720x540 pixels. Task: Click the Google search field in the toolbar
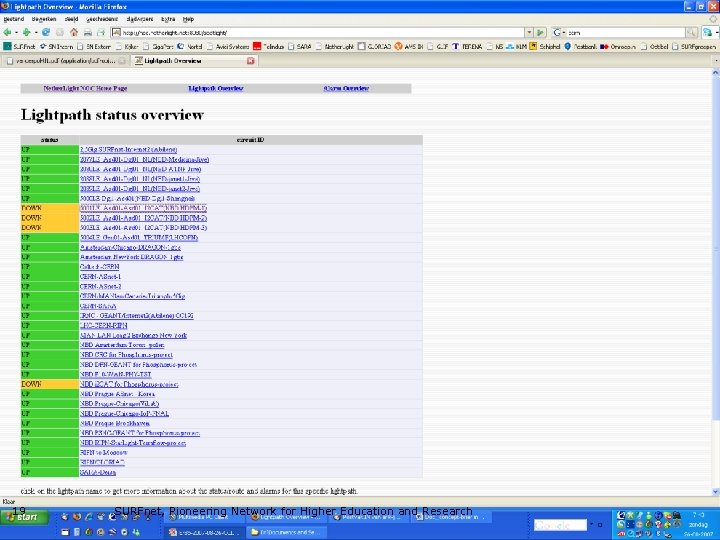click(625, 33)
